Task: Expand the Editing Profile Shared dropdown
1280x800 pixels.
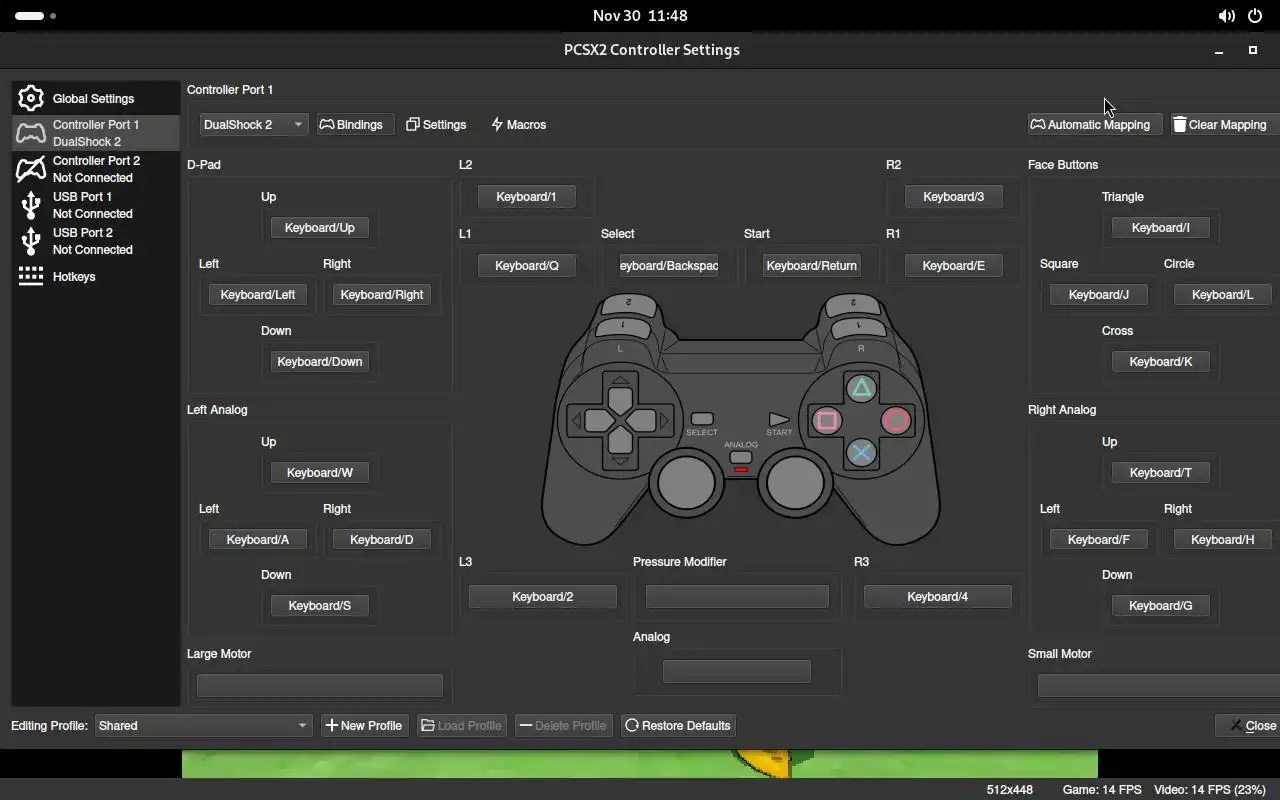Action: [x=203, y=726]
